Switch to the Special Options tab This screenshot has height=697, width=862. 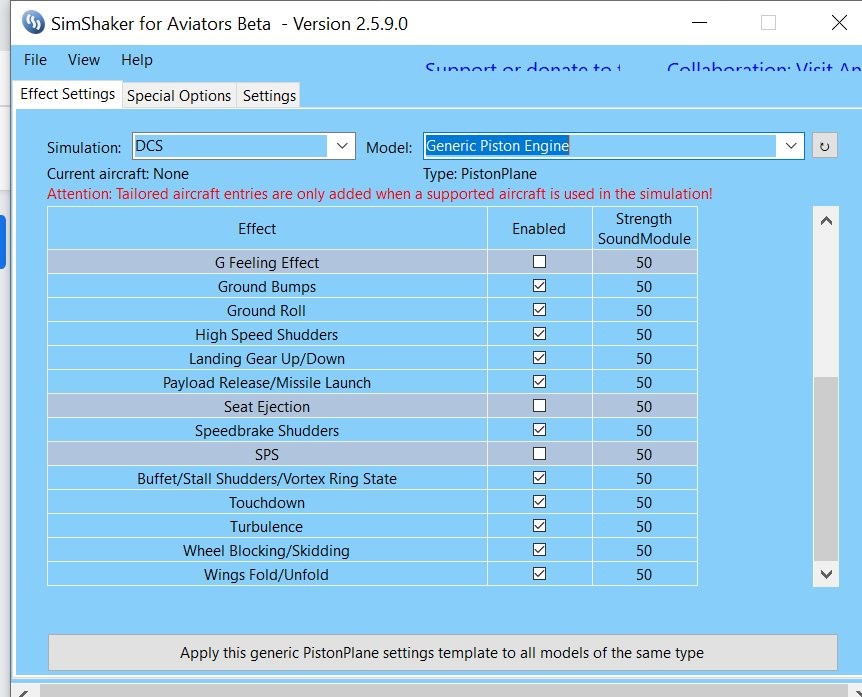(x=179, y=96)
